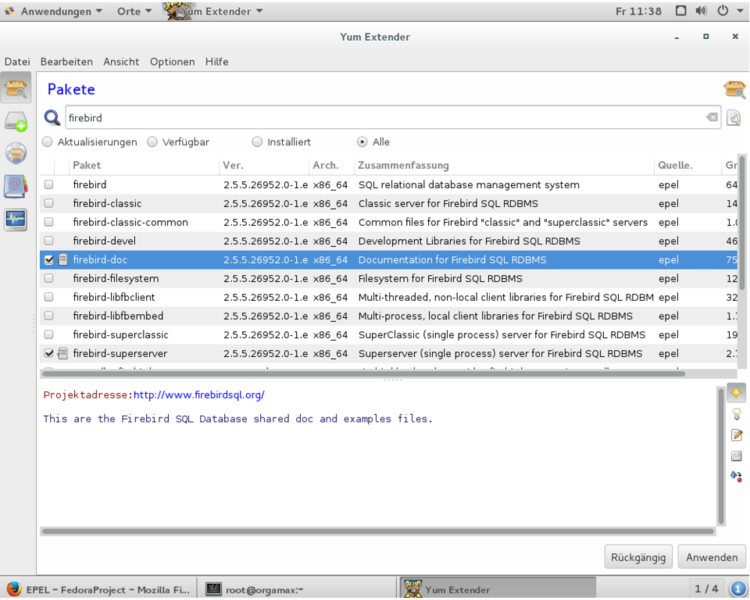Open the Hilfe menu
The height and width of the screenshot is (600, 750).
click(217, 62)
